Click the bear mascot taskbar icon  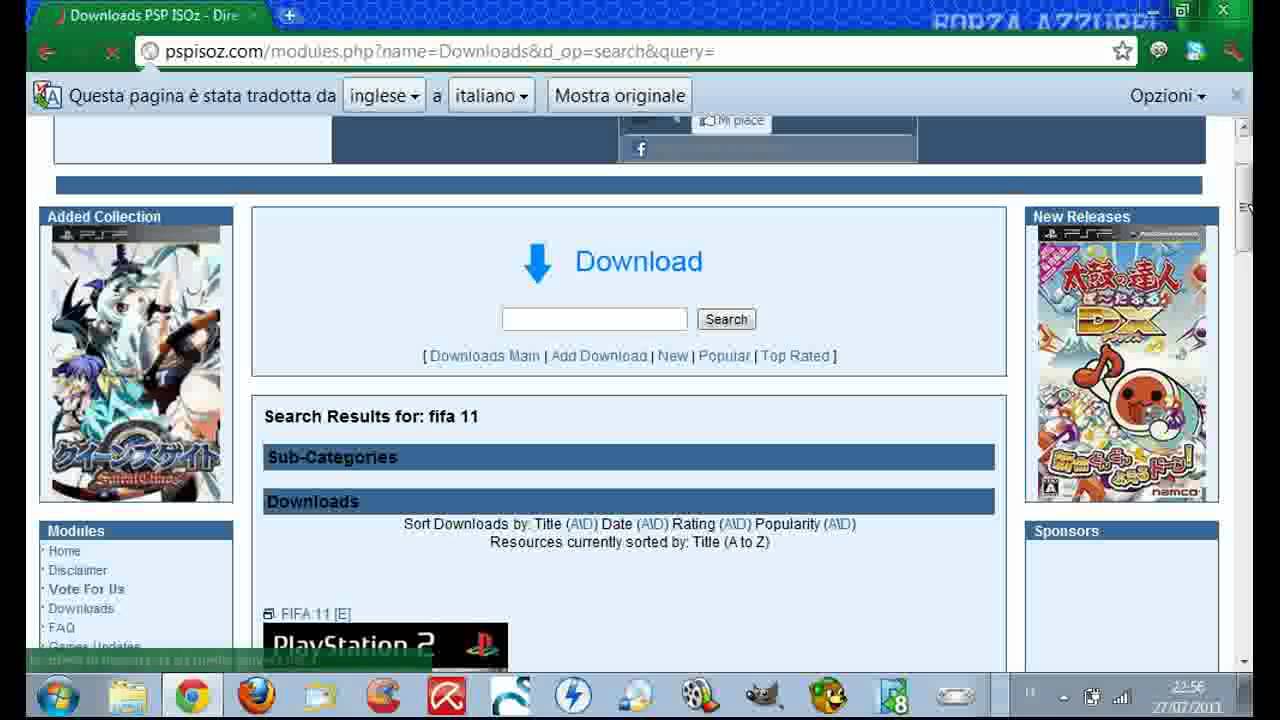pos(828,696)
